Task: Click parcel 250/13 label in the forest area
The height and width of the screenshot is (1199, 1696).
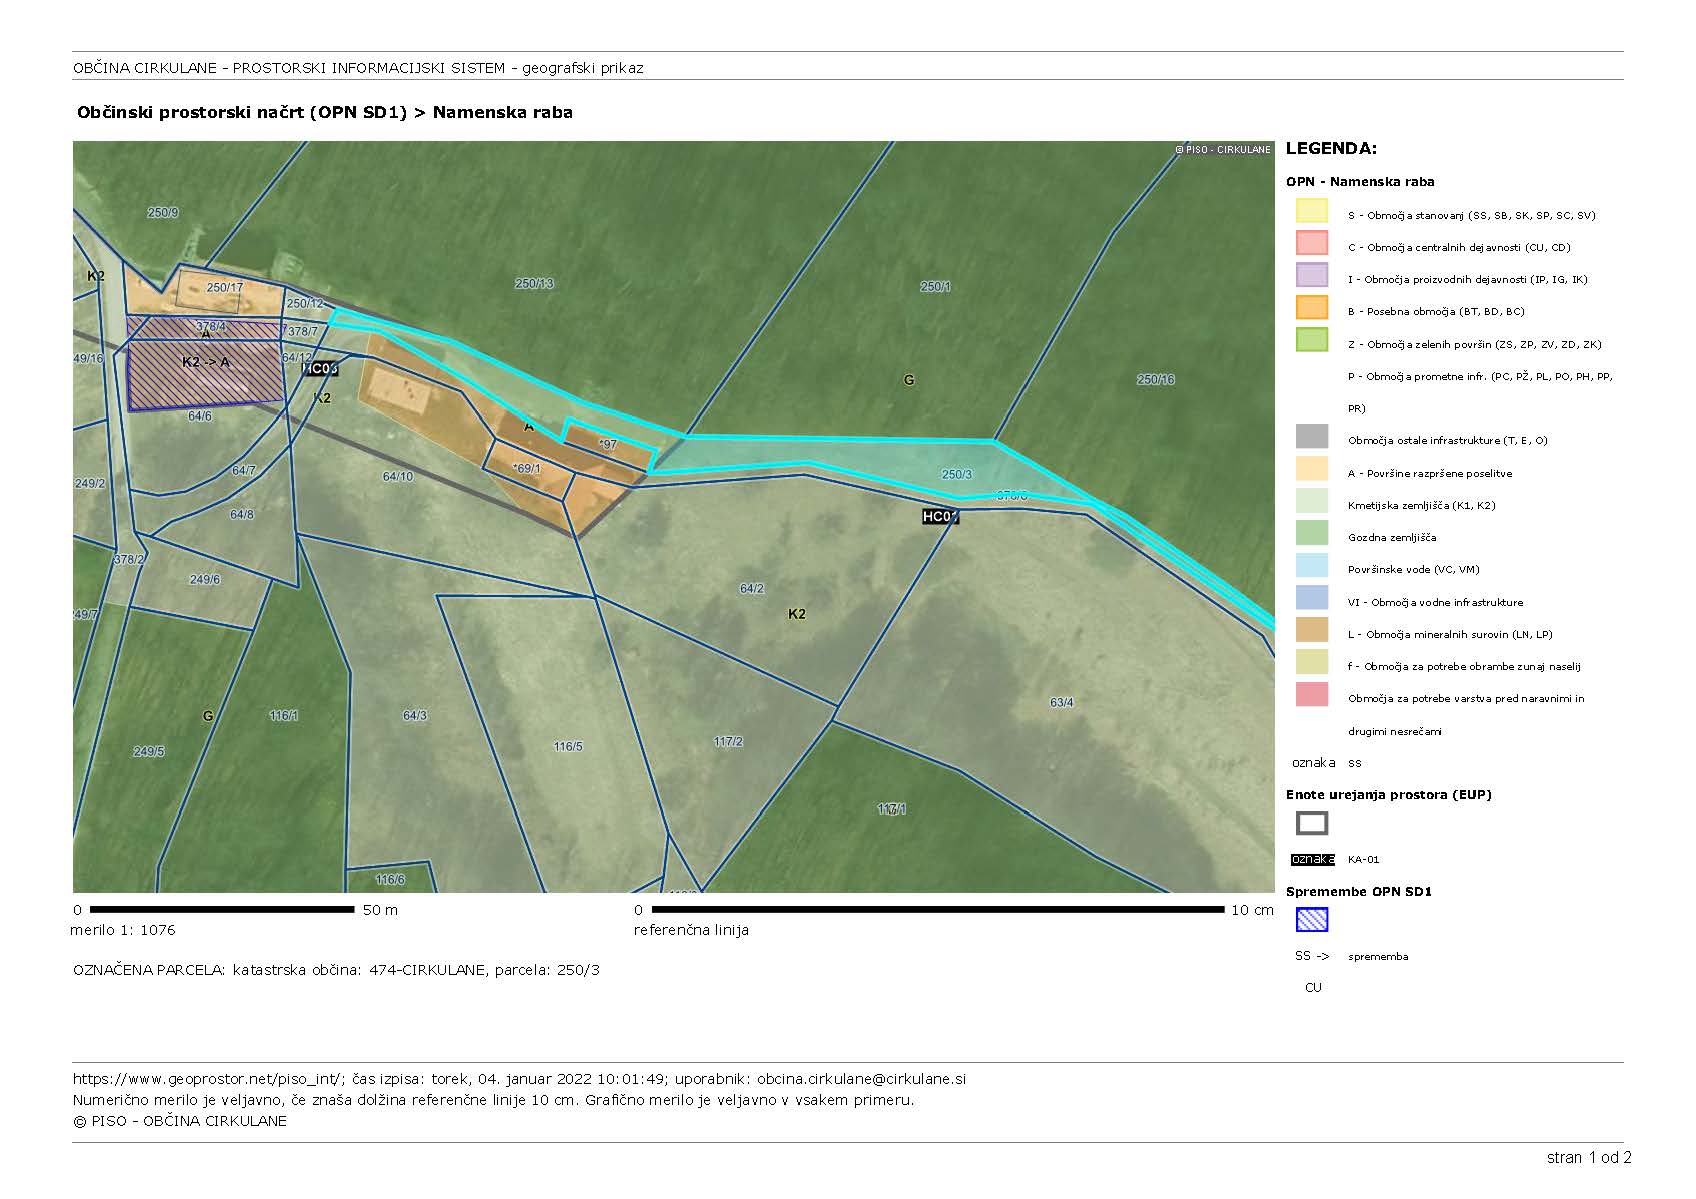Action: click(534, 284)
